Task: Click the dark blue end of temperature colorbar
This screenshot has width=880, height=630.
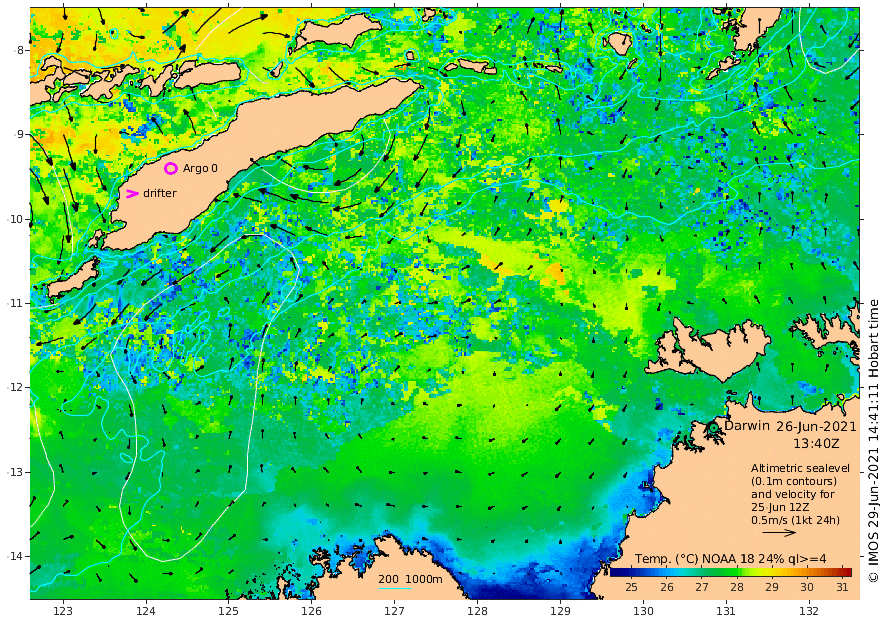Action: (x=616, y=572)
